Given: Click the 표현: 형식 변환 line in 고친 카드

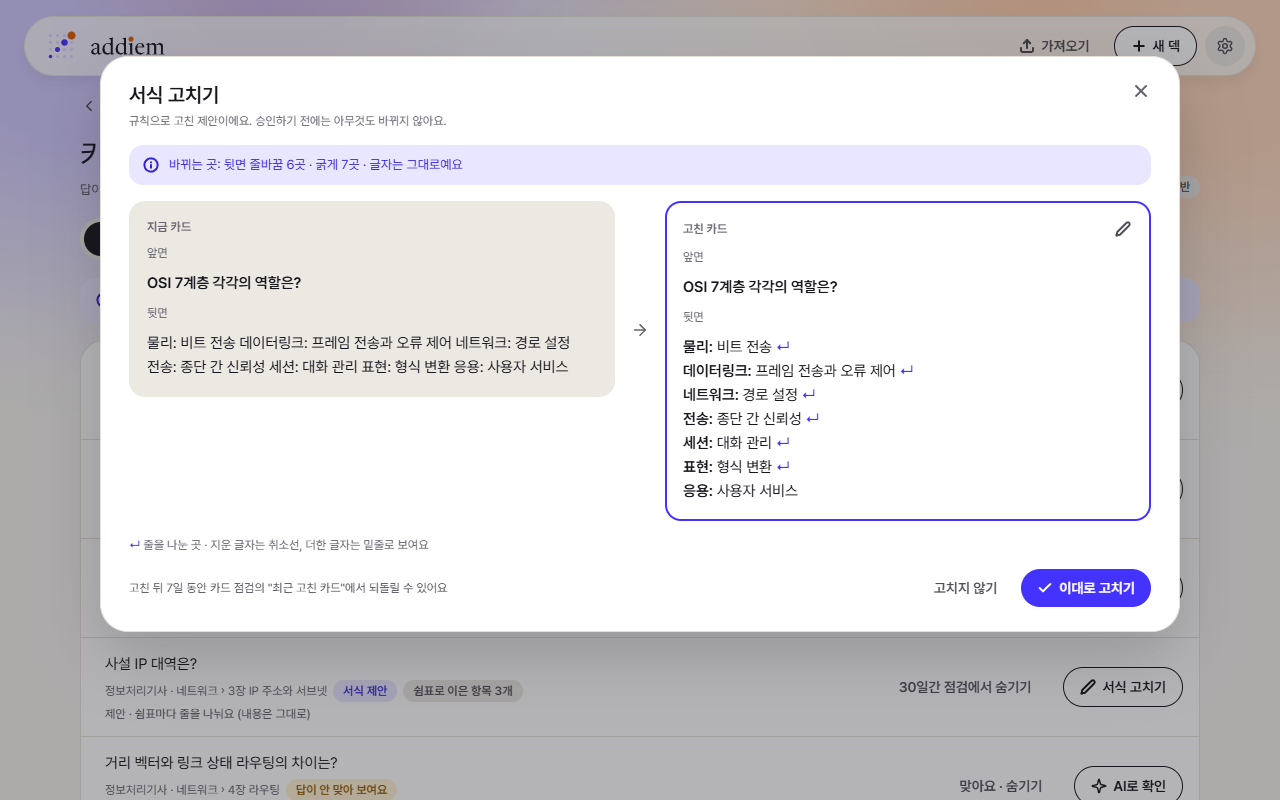Looking at the screenshot, I should (727, 467).
